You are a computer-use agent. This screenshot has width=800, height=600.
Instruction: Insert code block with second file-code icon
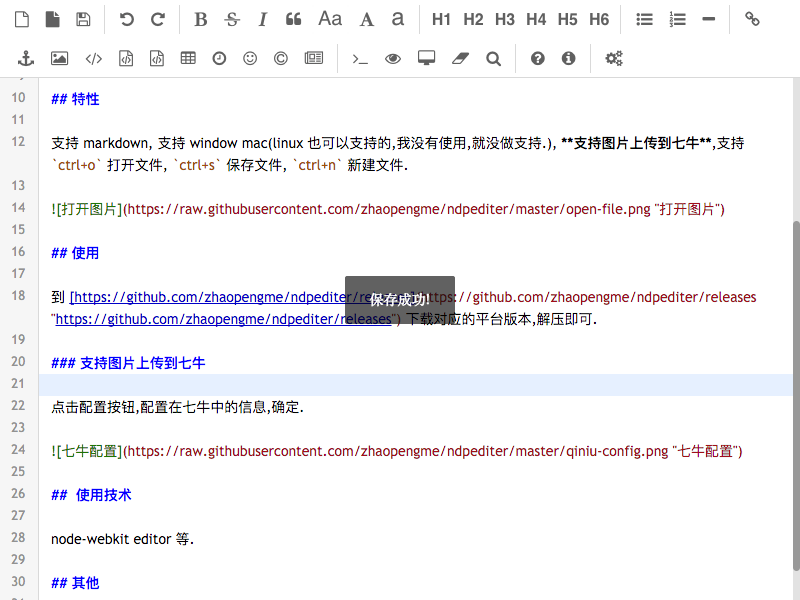pyautogui.click(x=157, y=59)
